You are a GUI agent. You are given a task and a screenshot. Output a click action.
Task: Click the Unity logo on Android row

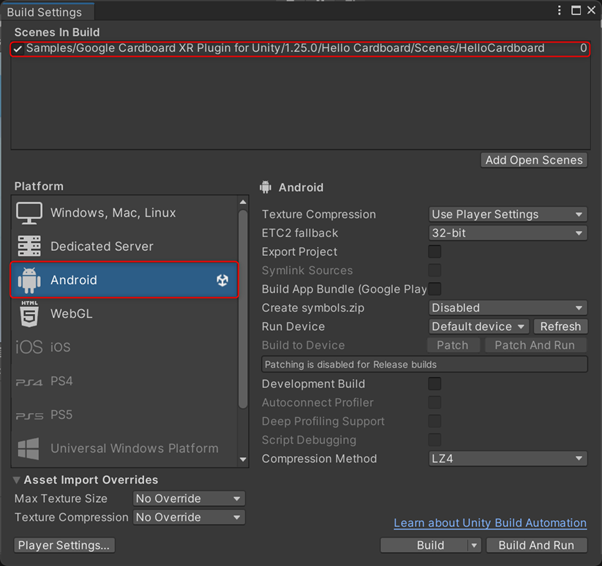point(222,280)
